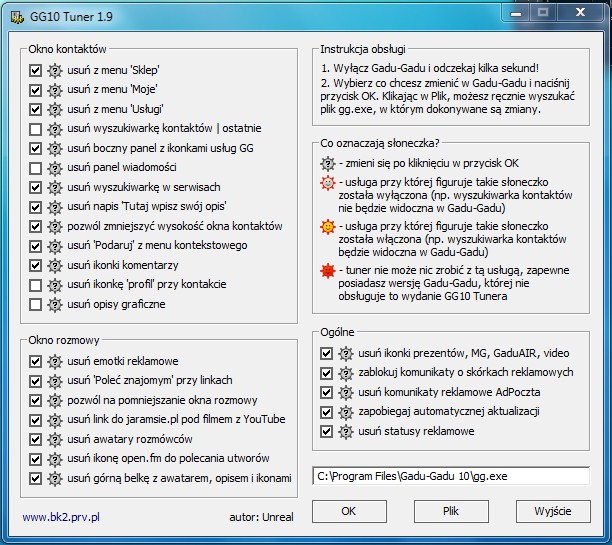Click sun icon beside 'usuń ikonki komentarzy'
612x545 pixels.
[x=55, y=265]
